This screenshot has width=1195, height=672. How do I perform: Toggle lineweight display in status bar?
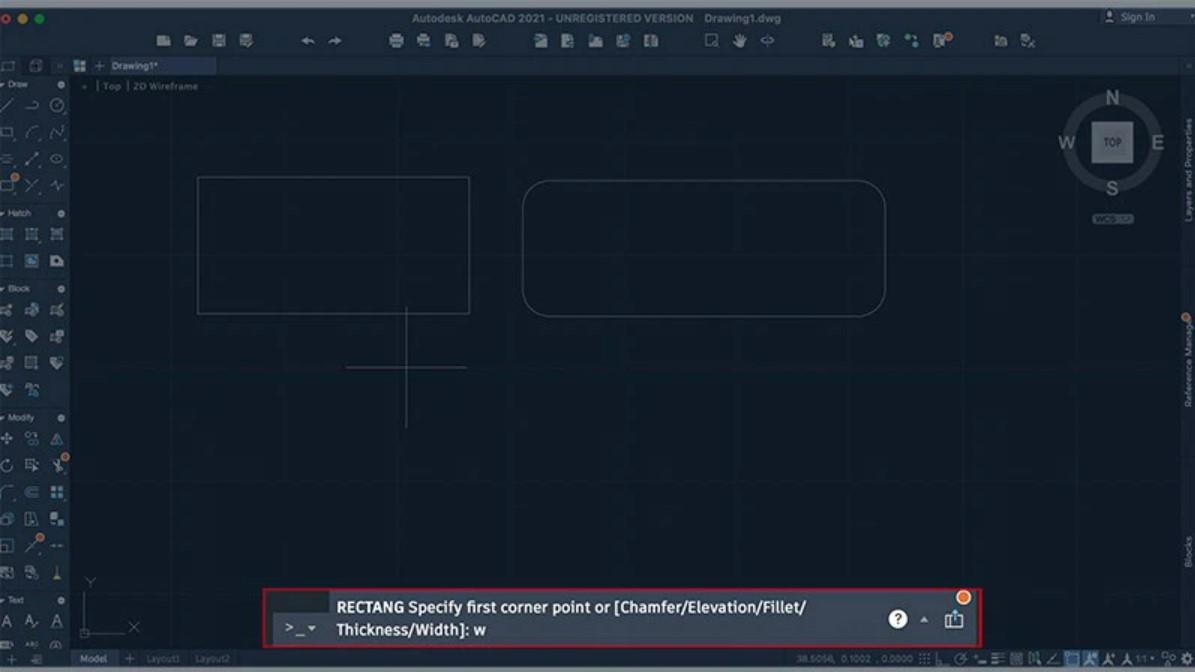tap(998, 659)
